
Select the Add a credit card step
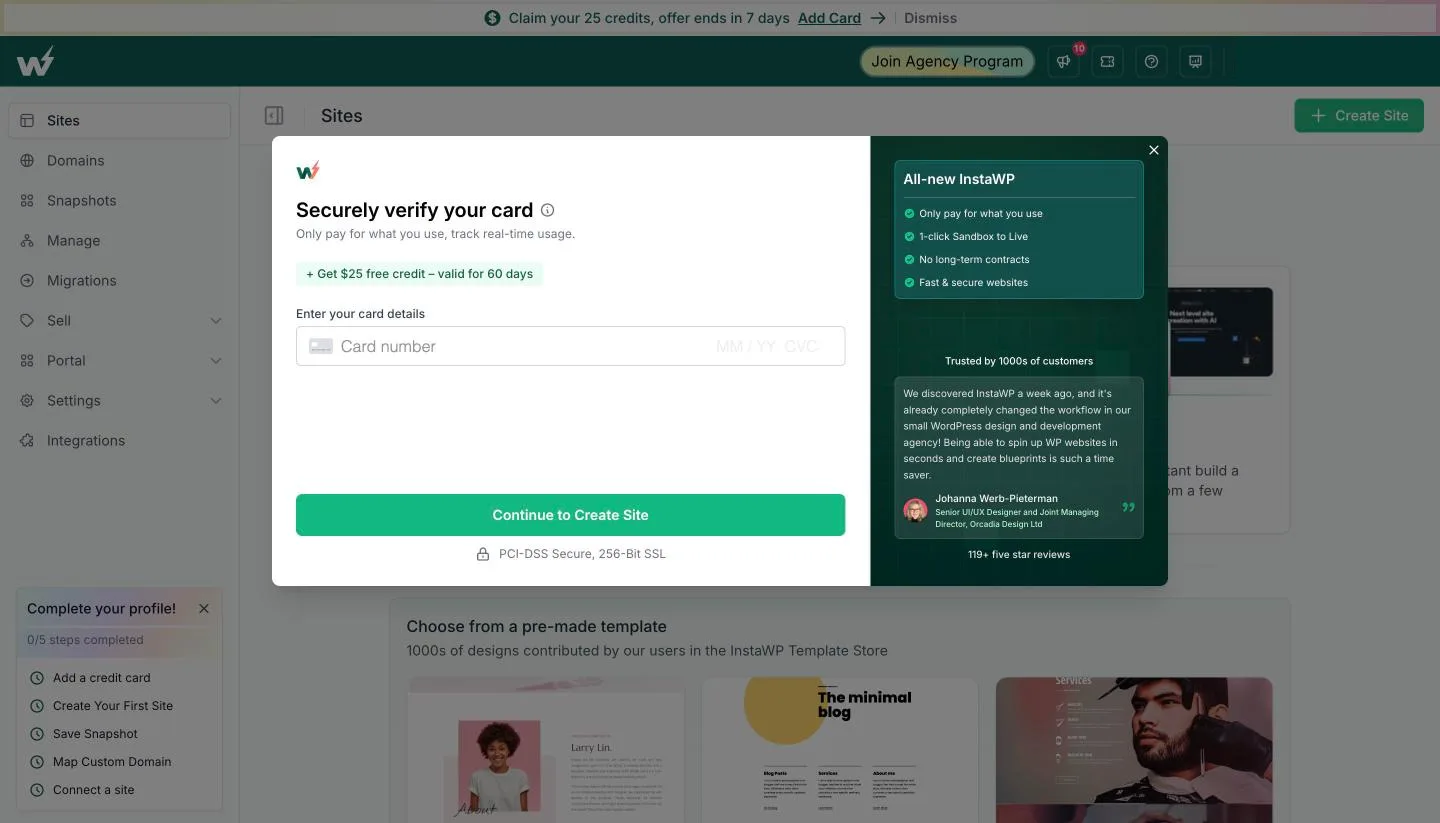[102, 678]
